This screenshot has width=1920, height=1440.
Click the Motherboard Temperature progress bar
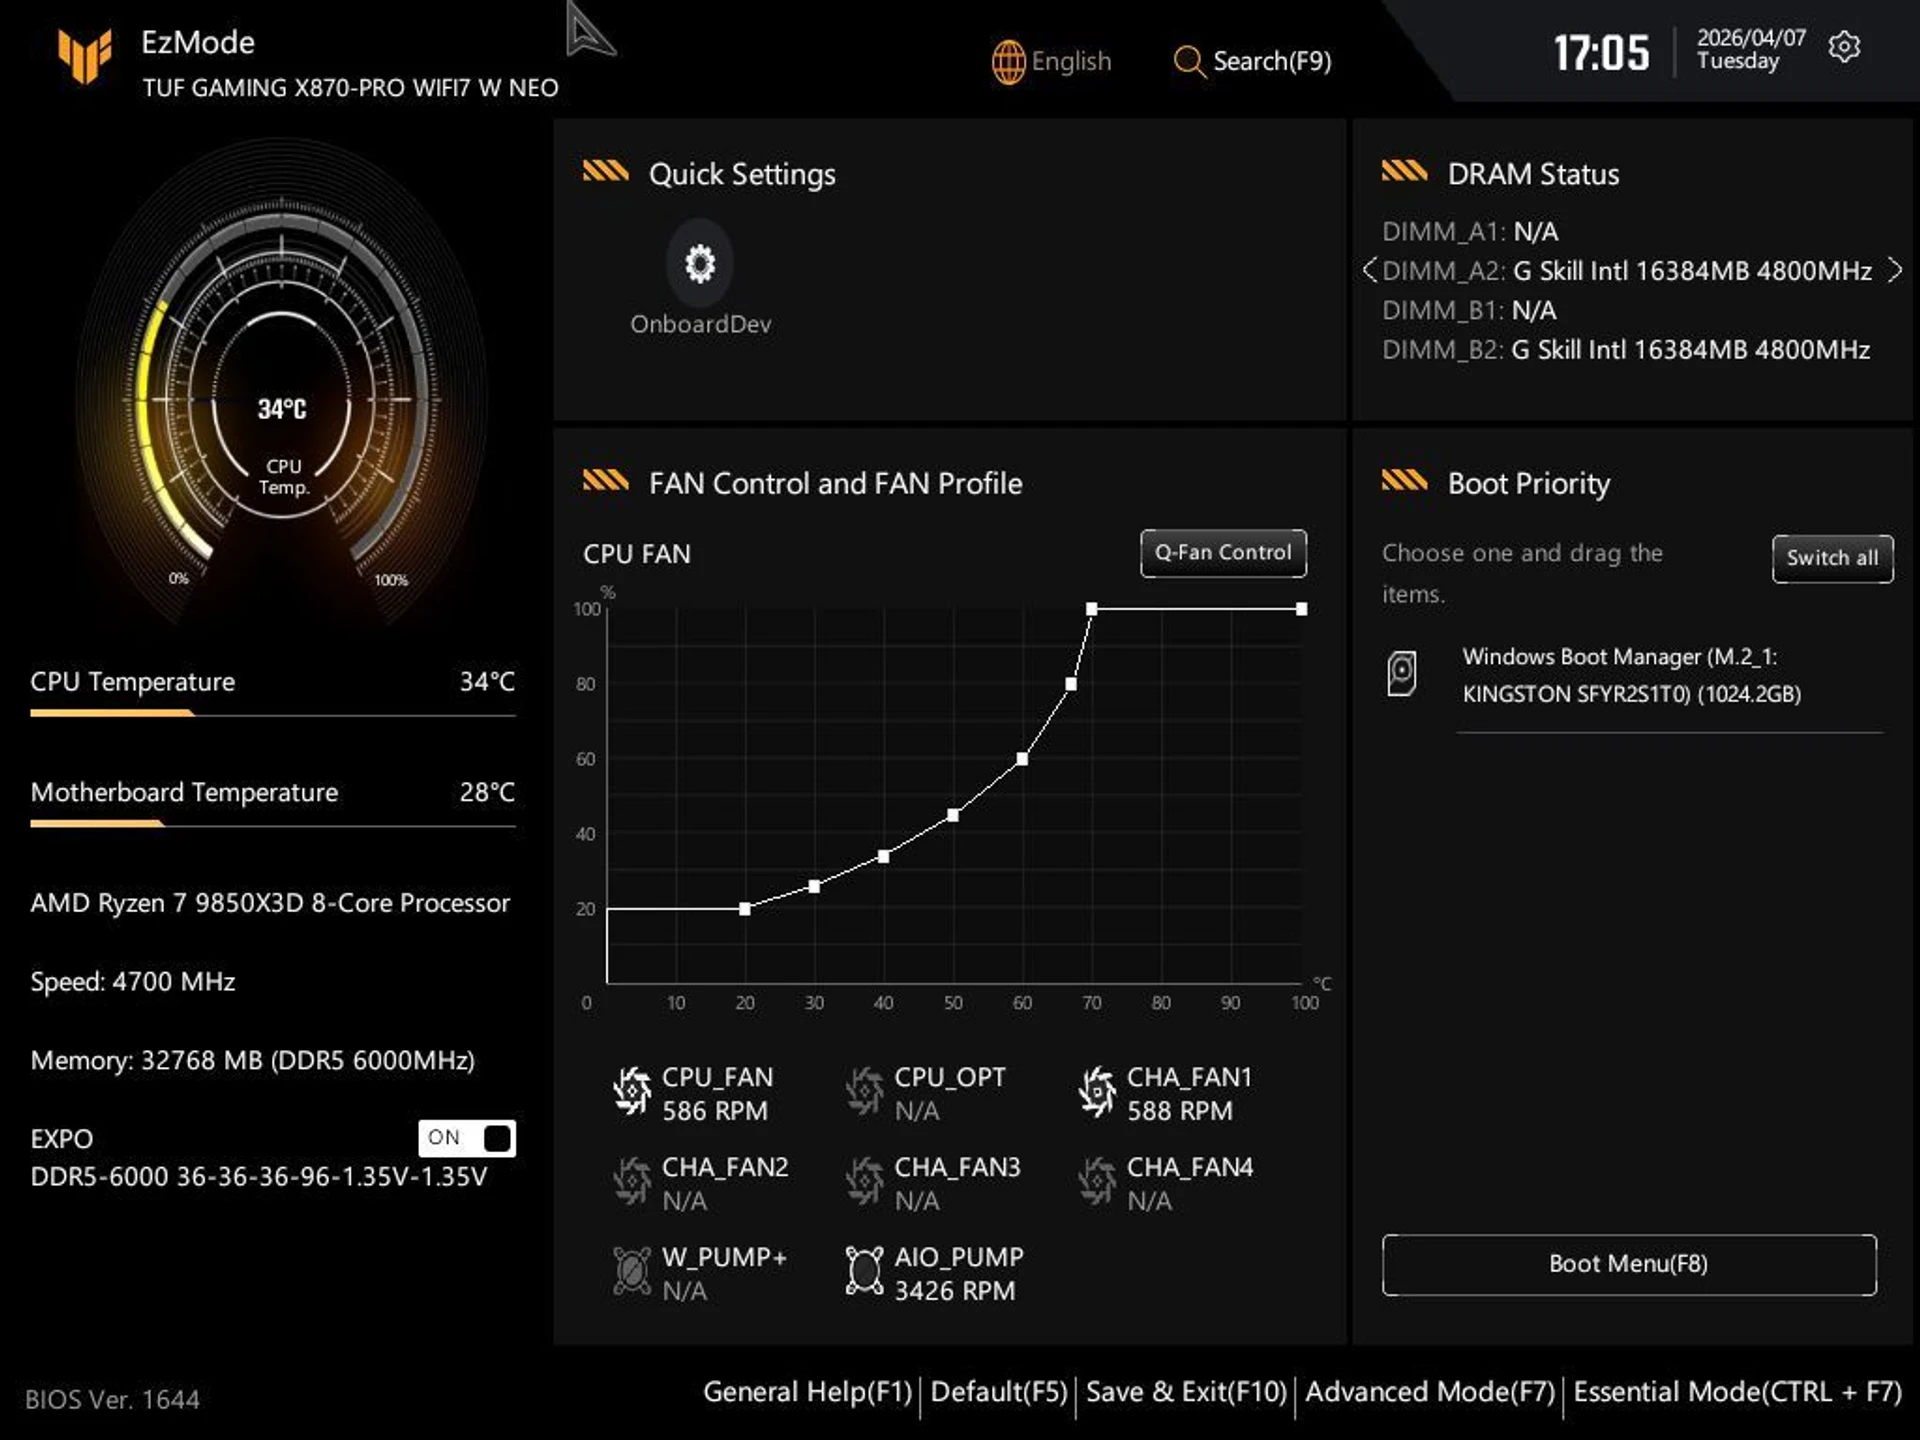pos(273,824)
